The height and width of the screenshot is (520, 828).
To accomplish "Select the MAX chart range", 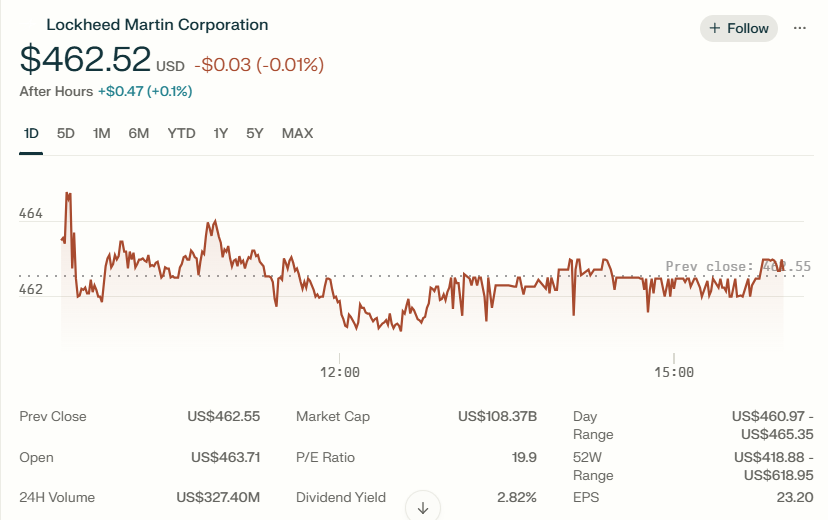I will click(297, 134).
